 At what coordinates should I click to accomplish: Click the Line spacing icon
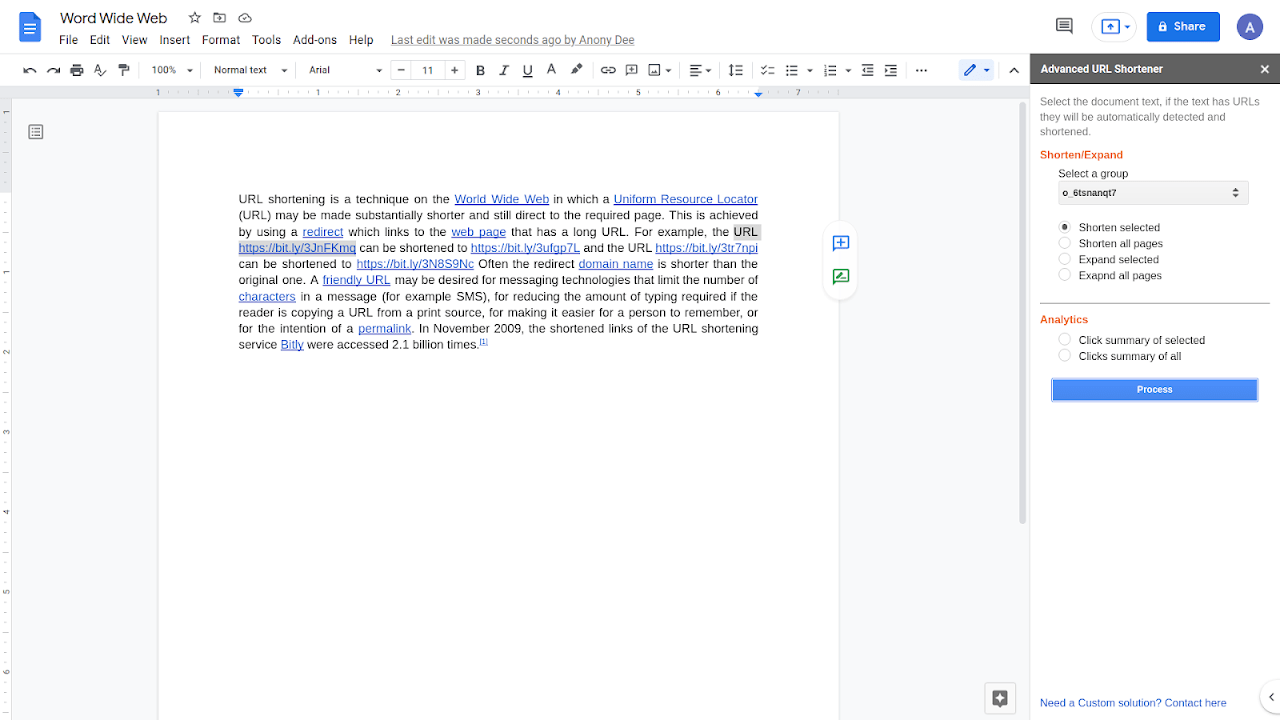[736, 70]
